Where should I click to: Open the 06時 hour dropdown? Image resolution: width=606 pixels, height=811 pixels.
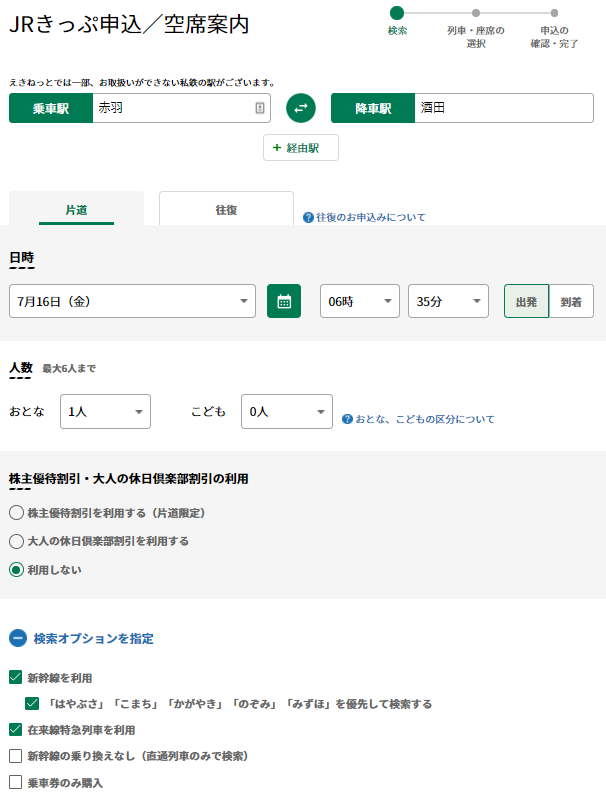click(x=360, y=301)
